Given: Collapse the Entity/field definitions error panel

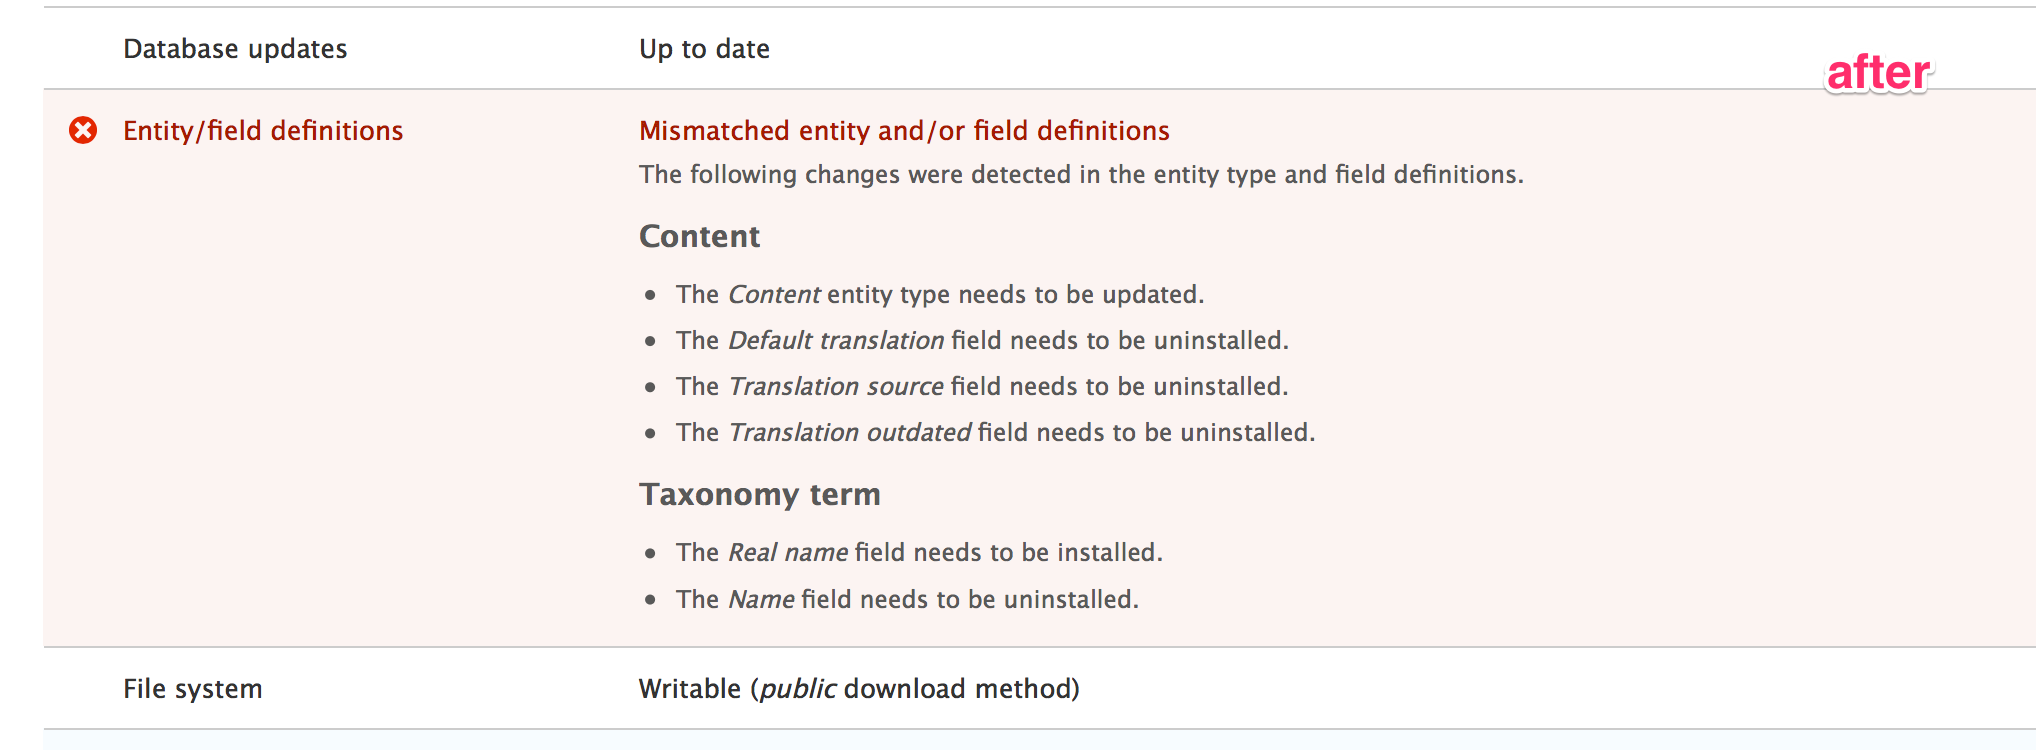Looking at the screenshot, I should 263,130.
